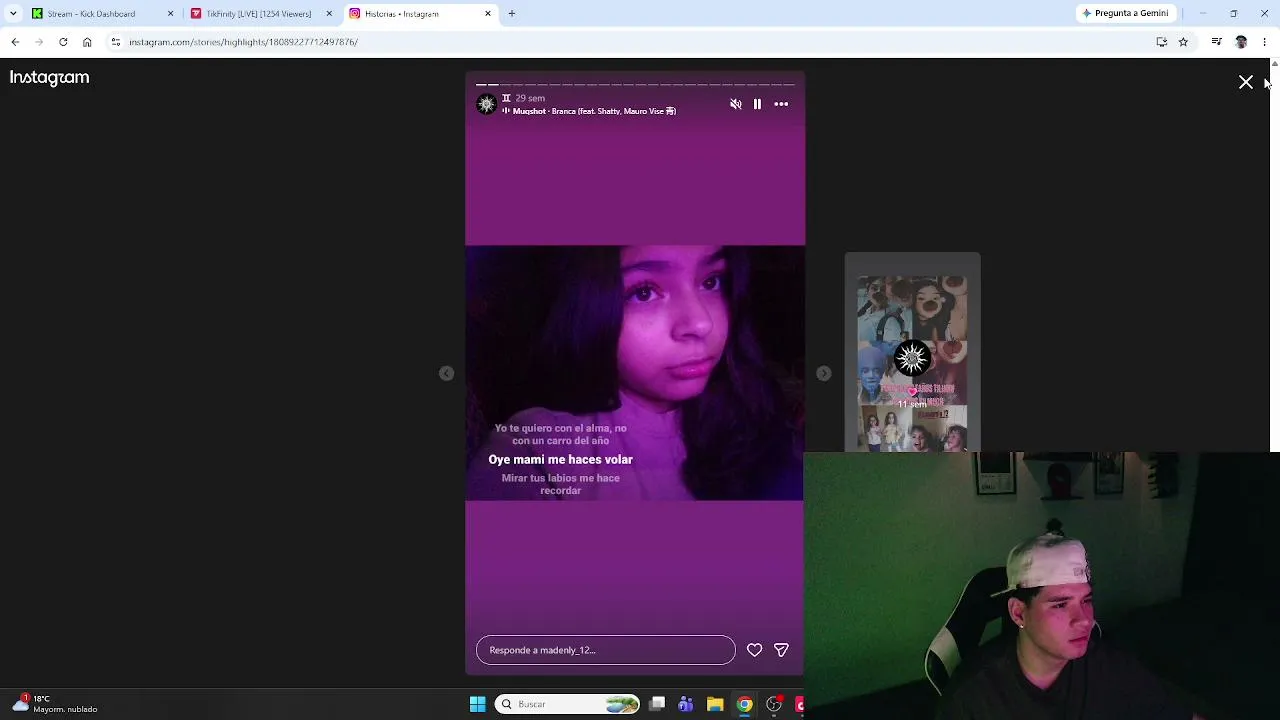The image size is (1280, 720).
Task: Close the story viewer with the X
Action: (1246, 82)
